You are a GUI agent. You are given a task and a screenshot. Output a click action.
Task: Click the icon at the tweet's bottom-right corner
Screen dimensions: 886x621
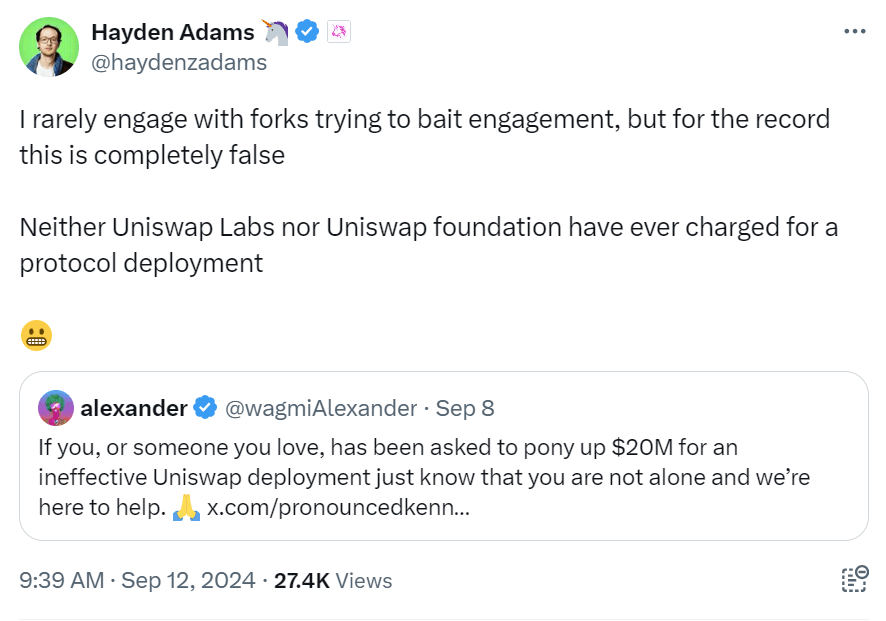point(854,581)
